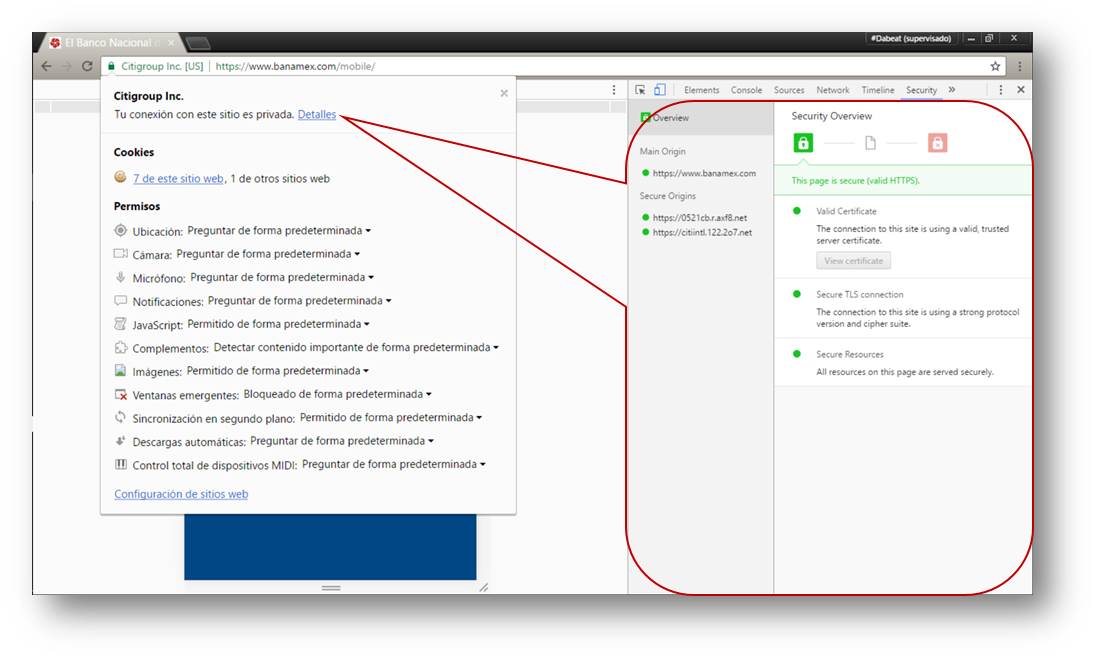
Task: Open Configuración de sitios web link
Action: point(181,494)
